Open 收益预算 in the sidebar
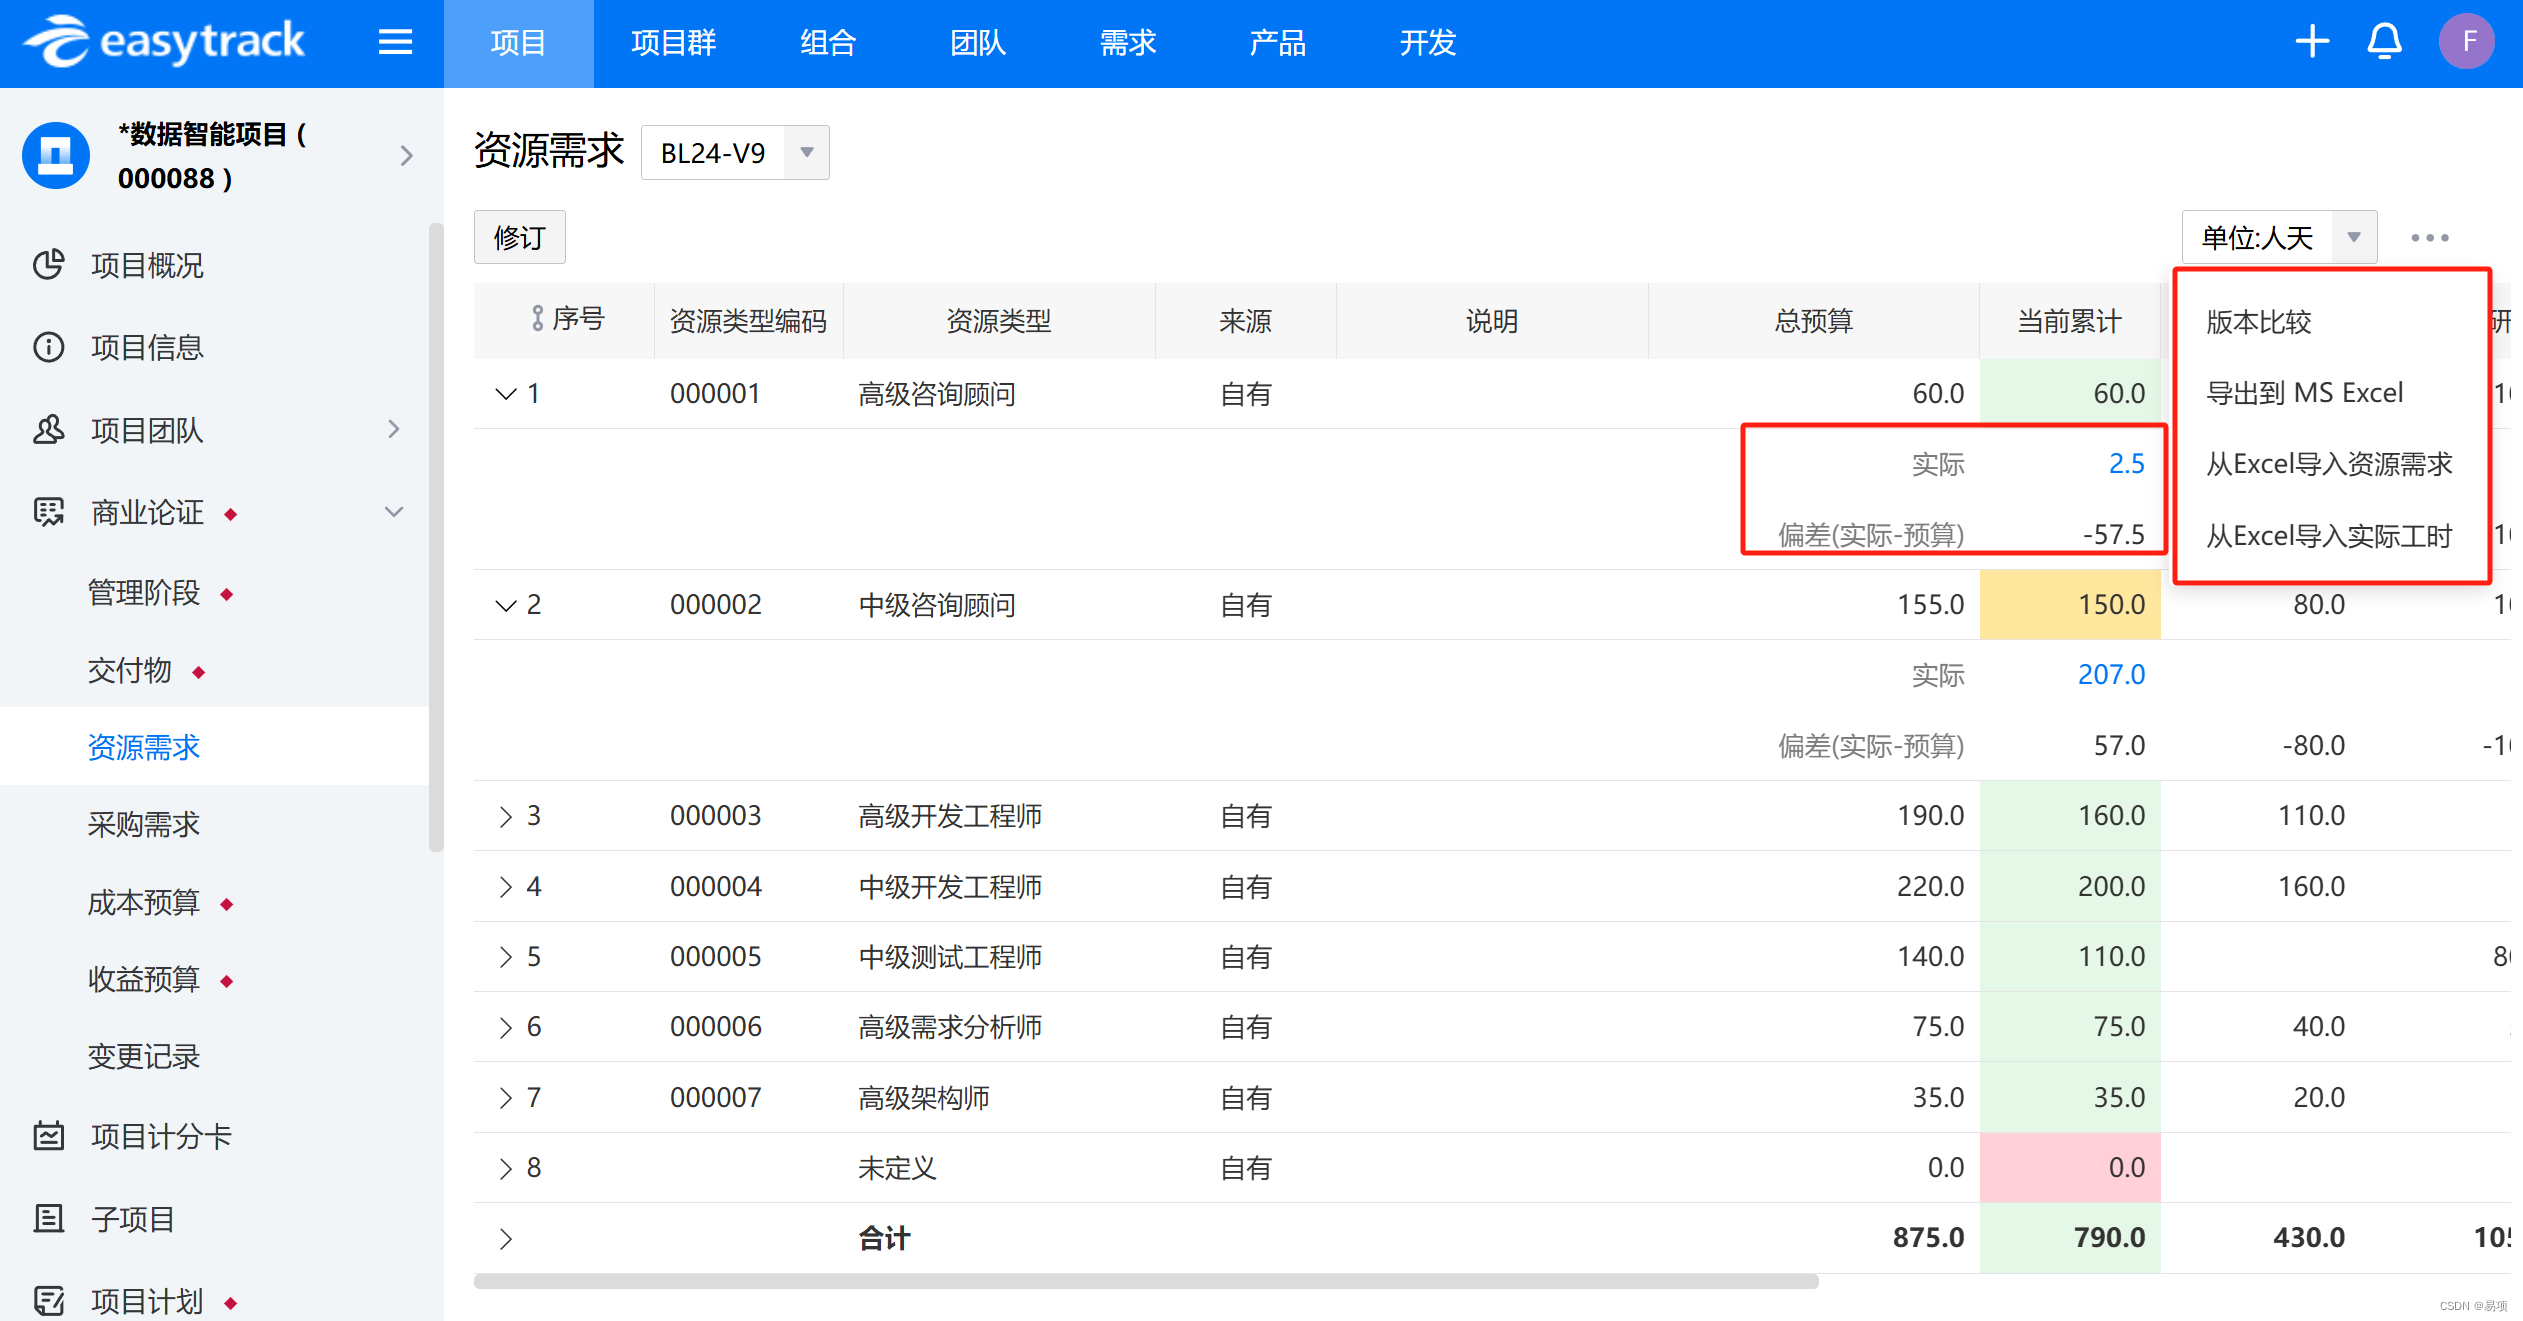Screen dimensions: 2523x1321 click(144, 979)
